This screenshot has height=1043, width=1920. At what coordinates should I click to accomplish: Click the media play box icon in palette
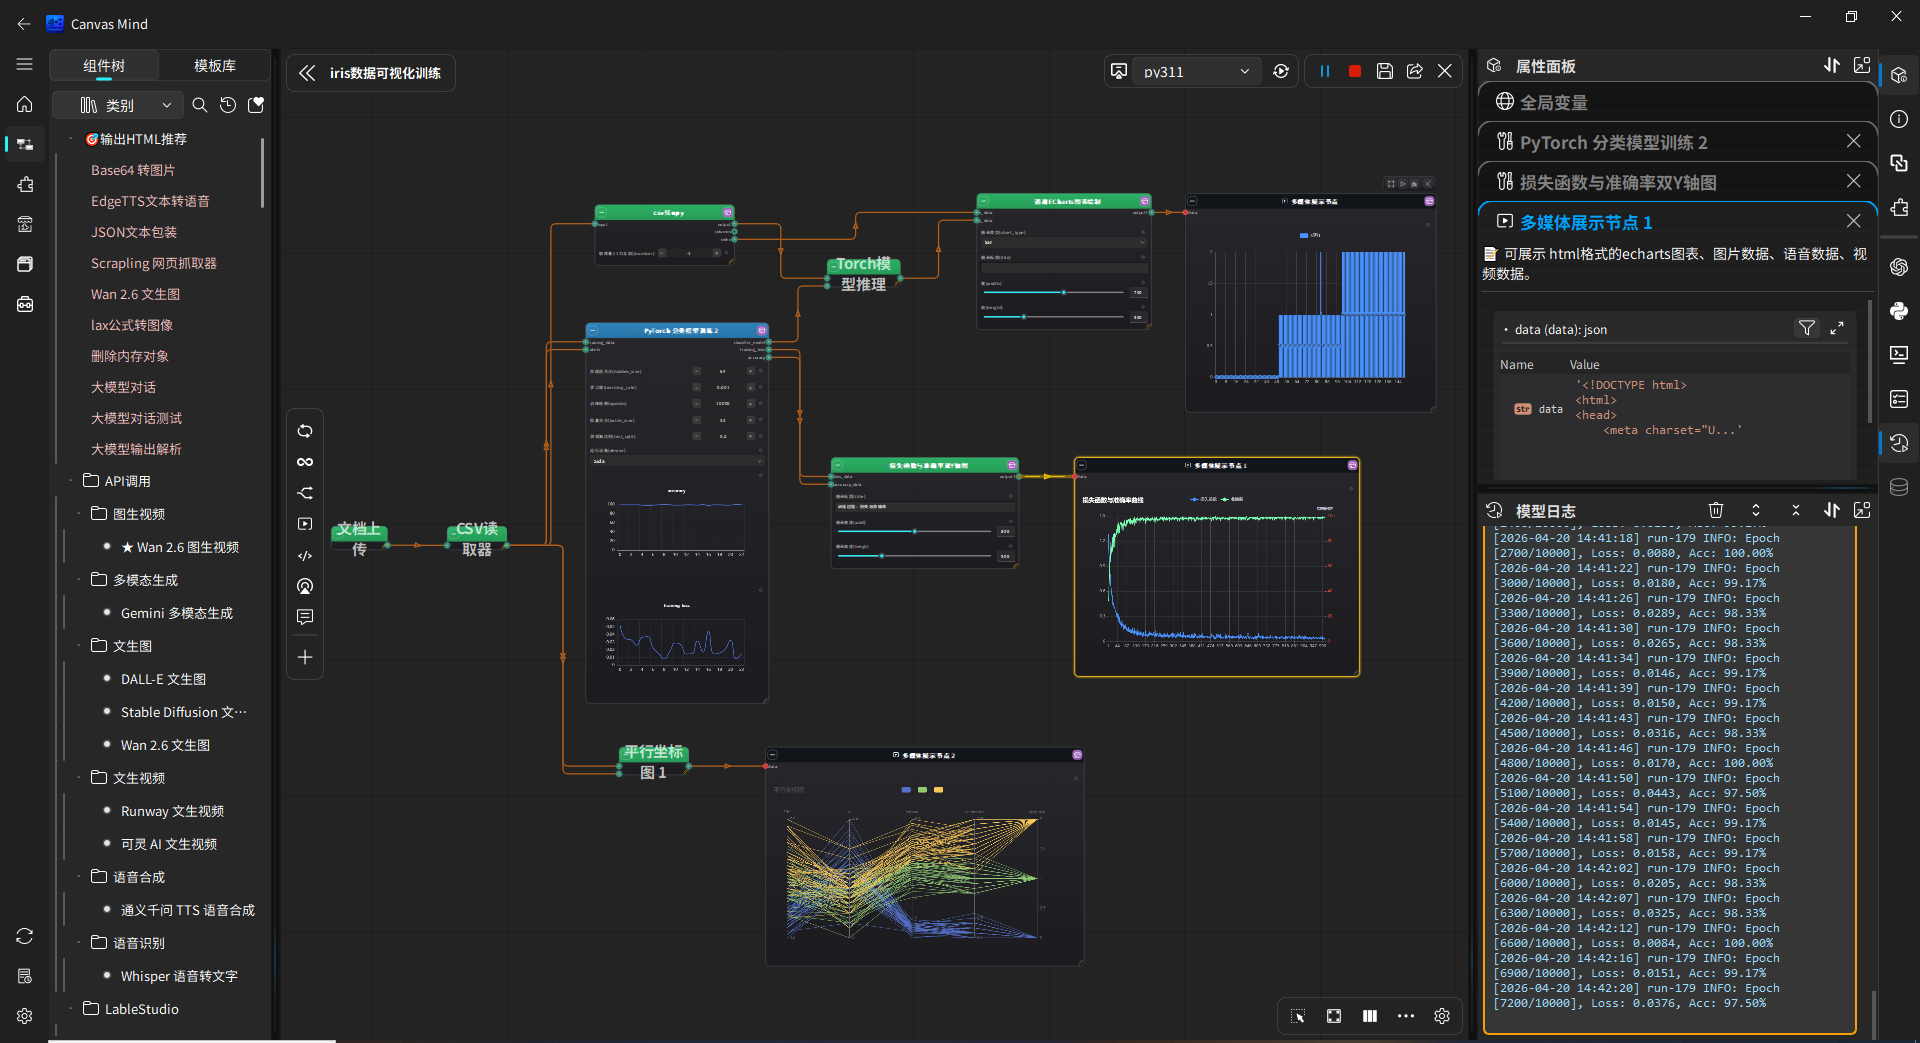tap(305, 524)
